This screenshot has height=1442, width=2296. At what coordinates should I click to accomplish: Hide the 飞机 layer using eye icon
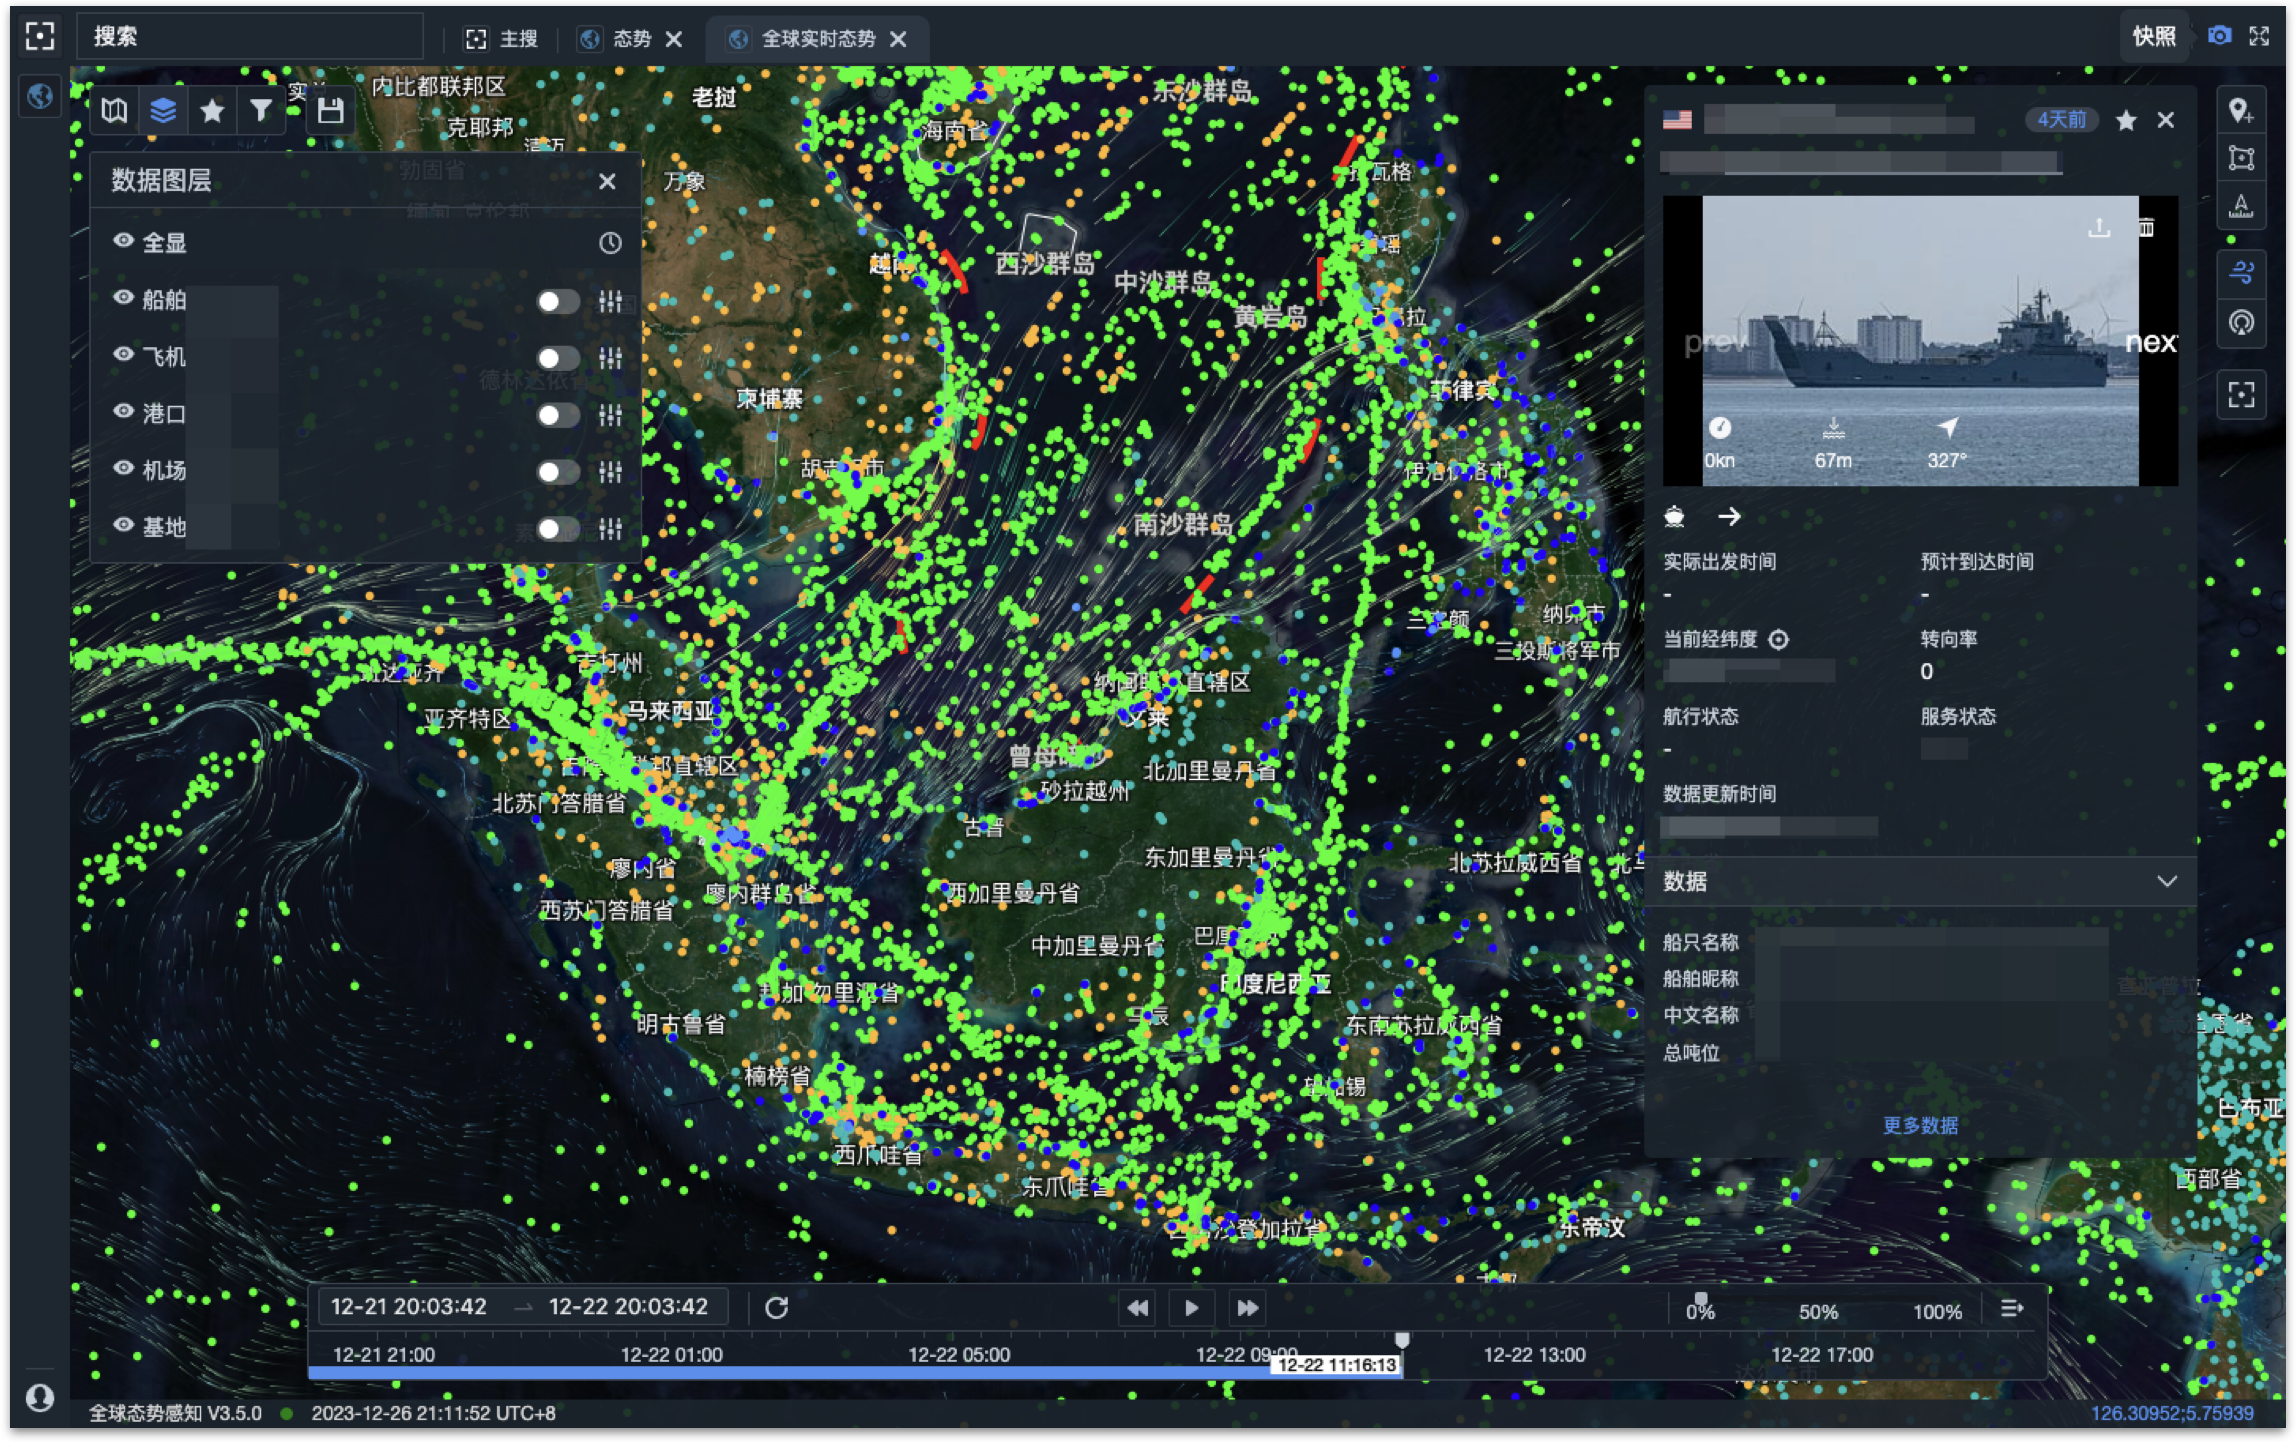tap(124, 355)
